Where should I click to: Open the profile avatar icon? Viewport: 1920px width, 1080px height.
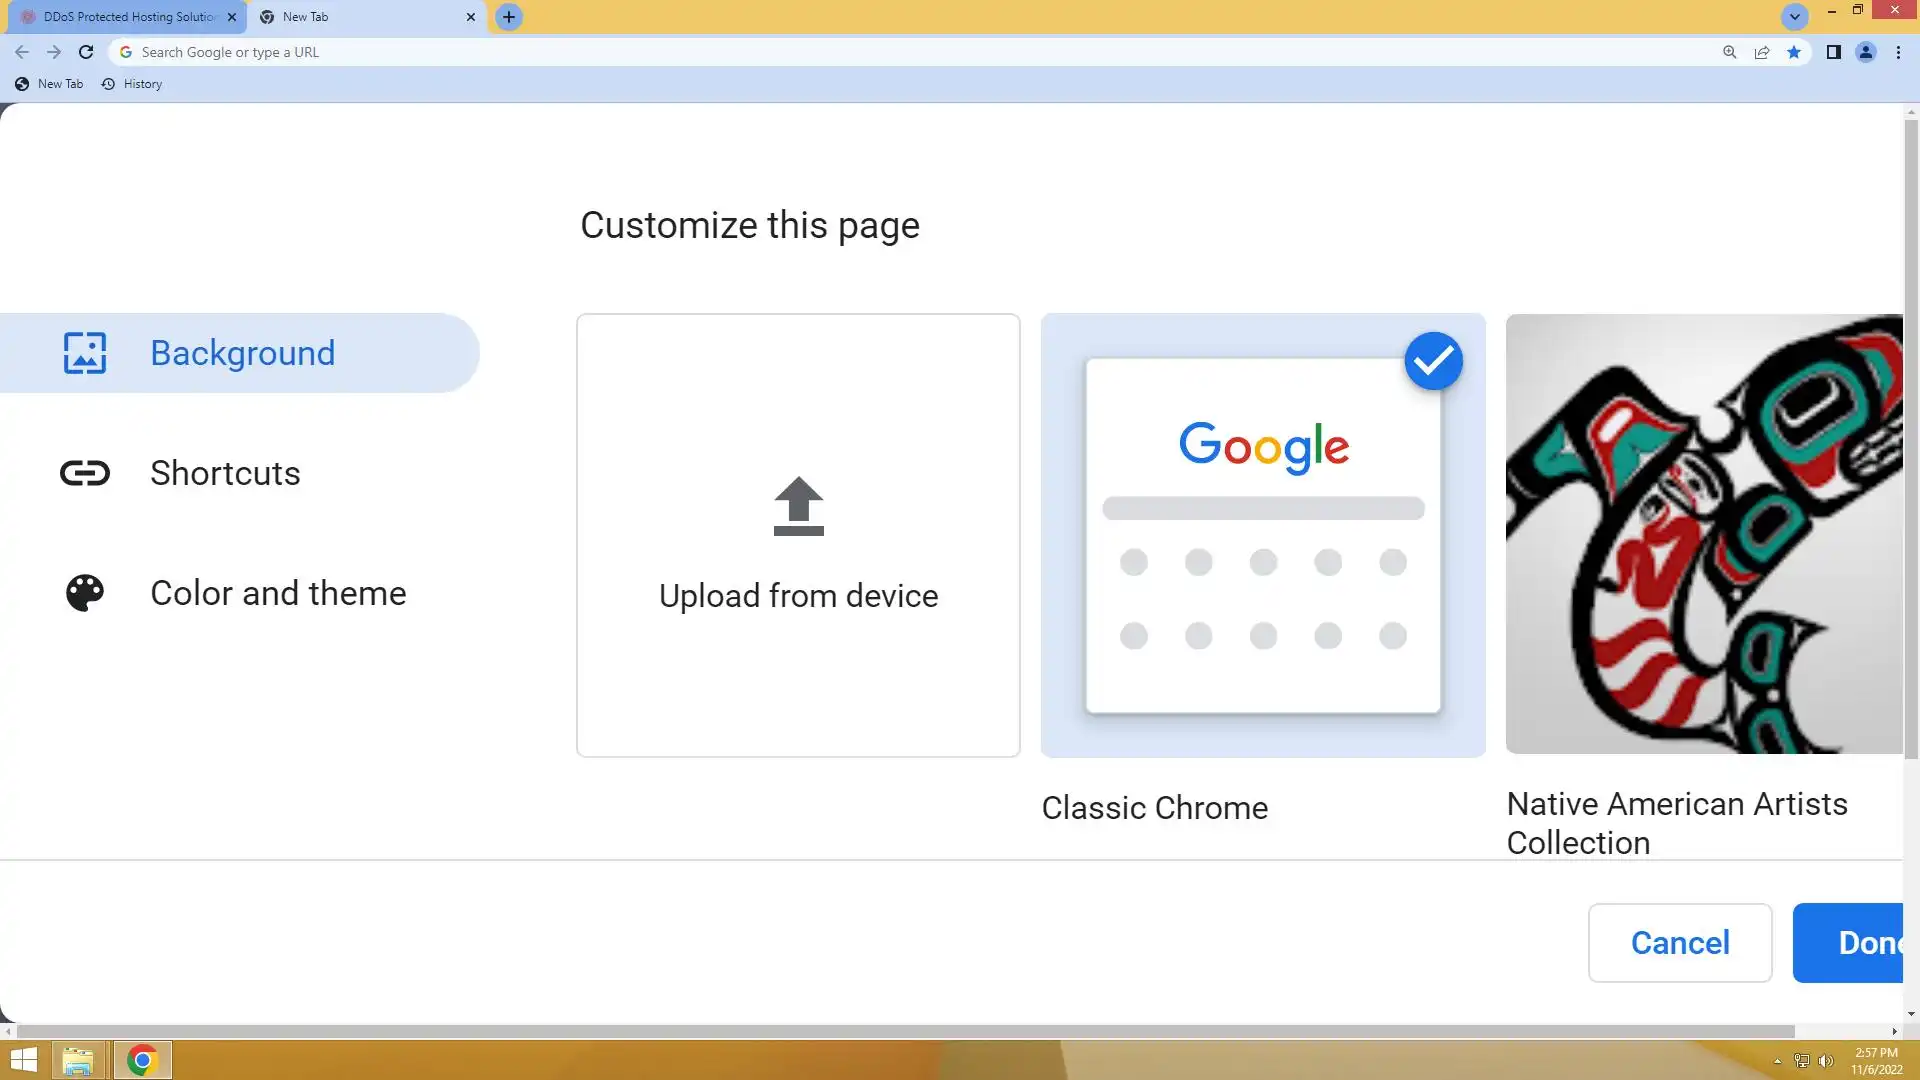click(1865, 52)
